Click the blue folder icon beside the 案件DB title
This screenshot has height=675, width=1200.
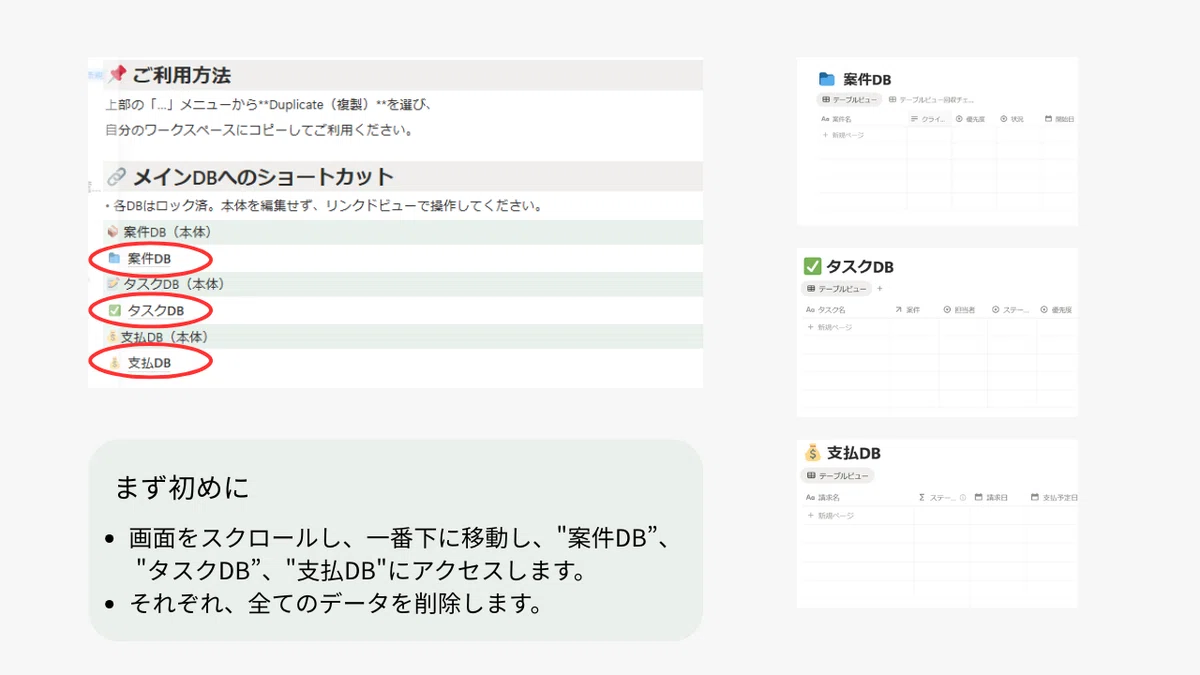[826, 79]
